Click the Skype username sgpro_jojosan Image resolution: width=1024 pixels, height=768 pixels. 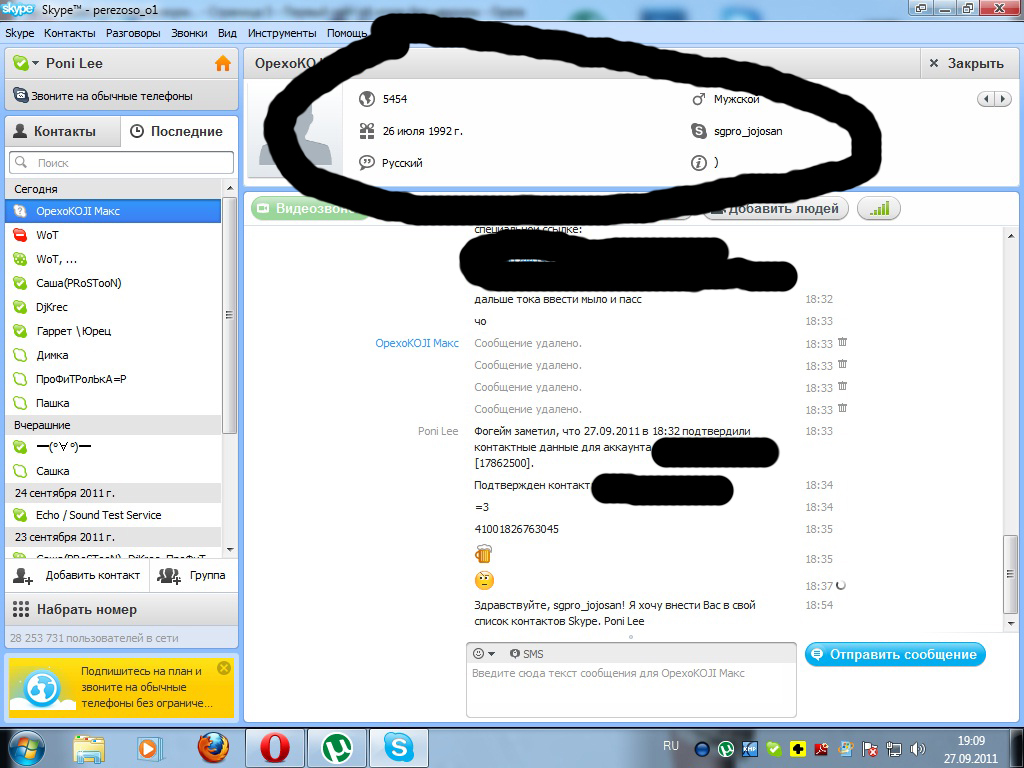(748, 131)
